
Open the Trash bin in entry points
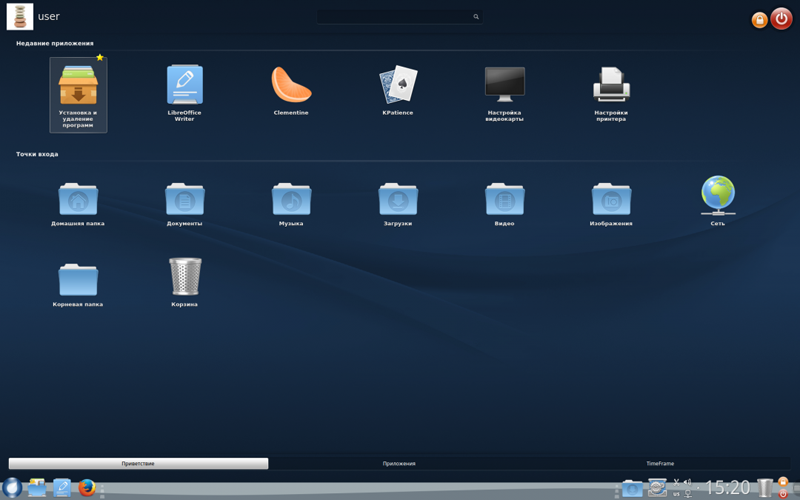[185, 282]
